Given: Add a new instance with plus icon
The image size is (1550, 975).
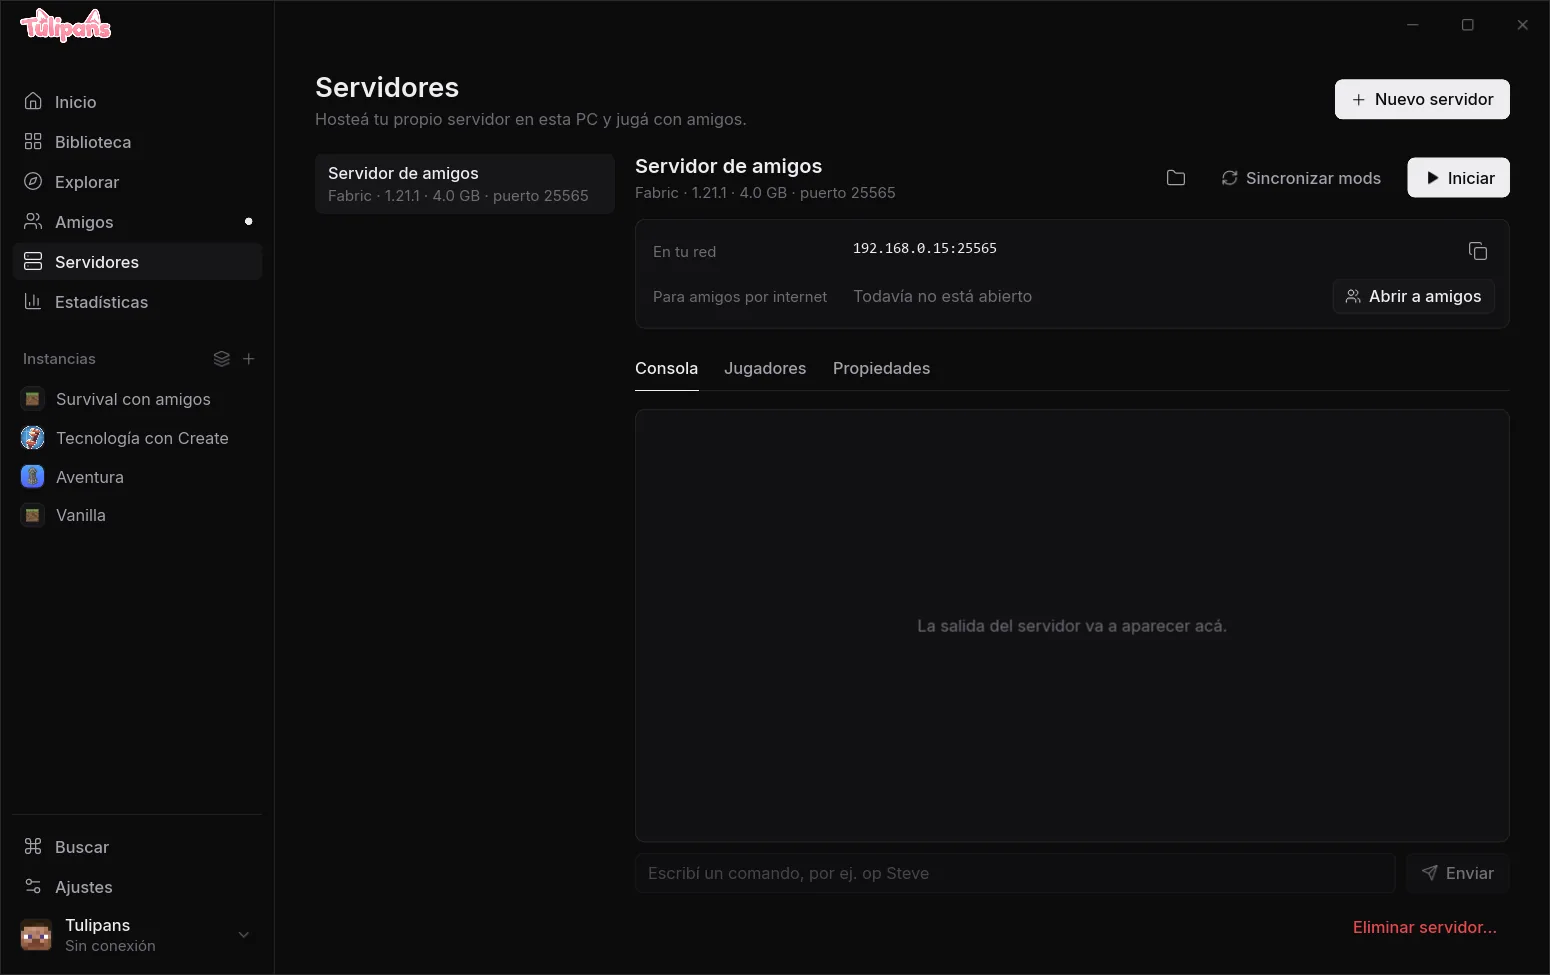Looking at the screenshot, I should click(249, 359).
